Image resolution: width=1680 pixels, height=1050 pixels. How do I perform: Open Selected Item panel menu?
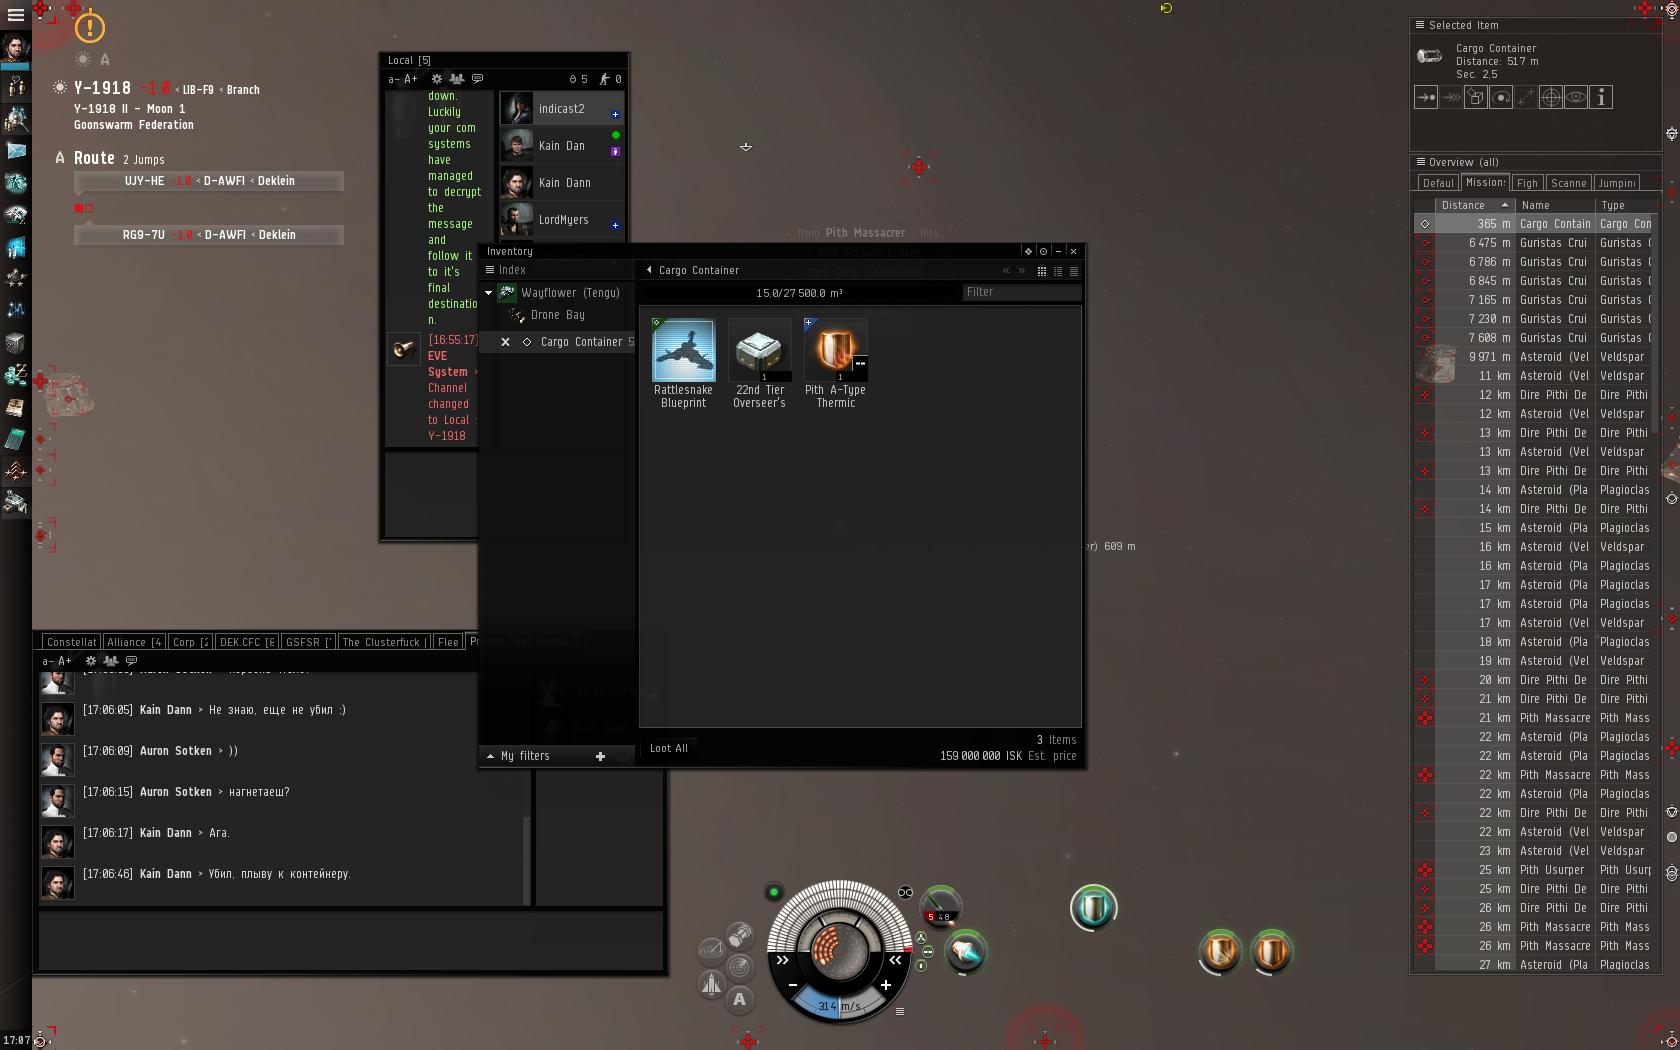1419,25
